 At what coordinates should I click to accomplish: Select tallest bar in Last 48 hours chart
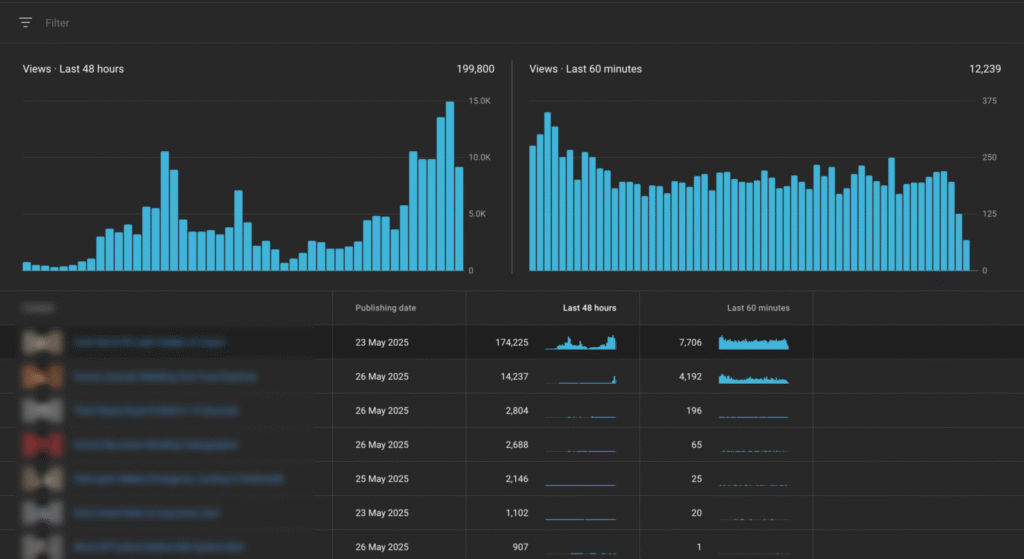450,187
